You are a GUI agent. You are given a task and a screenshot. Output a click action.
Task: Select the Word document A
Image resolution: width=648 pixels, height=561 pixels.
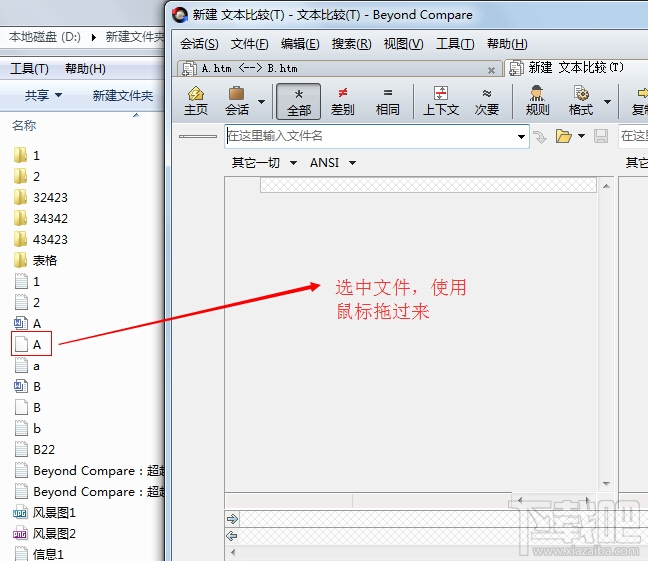[27, 323]
